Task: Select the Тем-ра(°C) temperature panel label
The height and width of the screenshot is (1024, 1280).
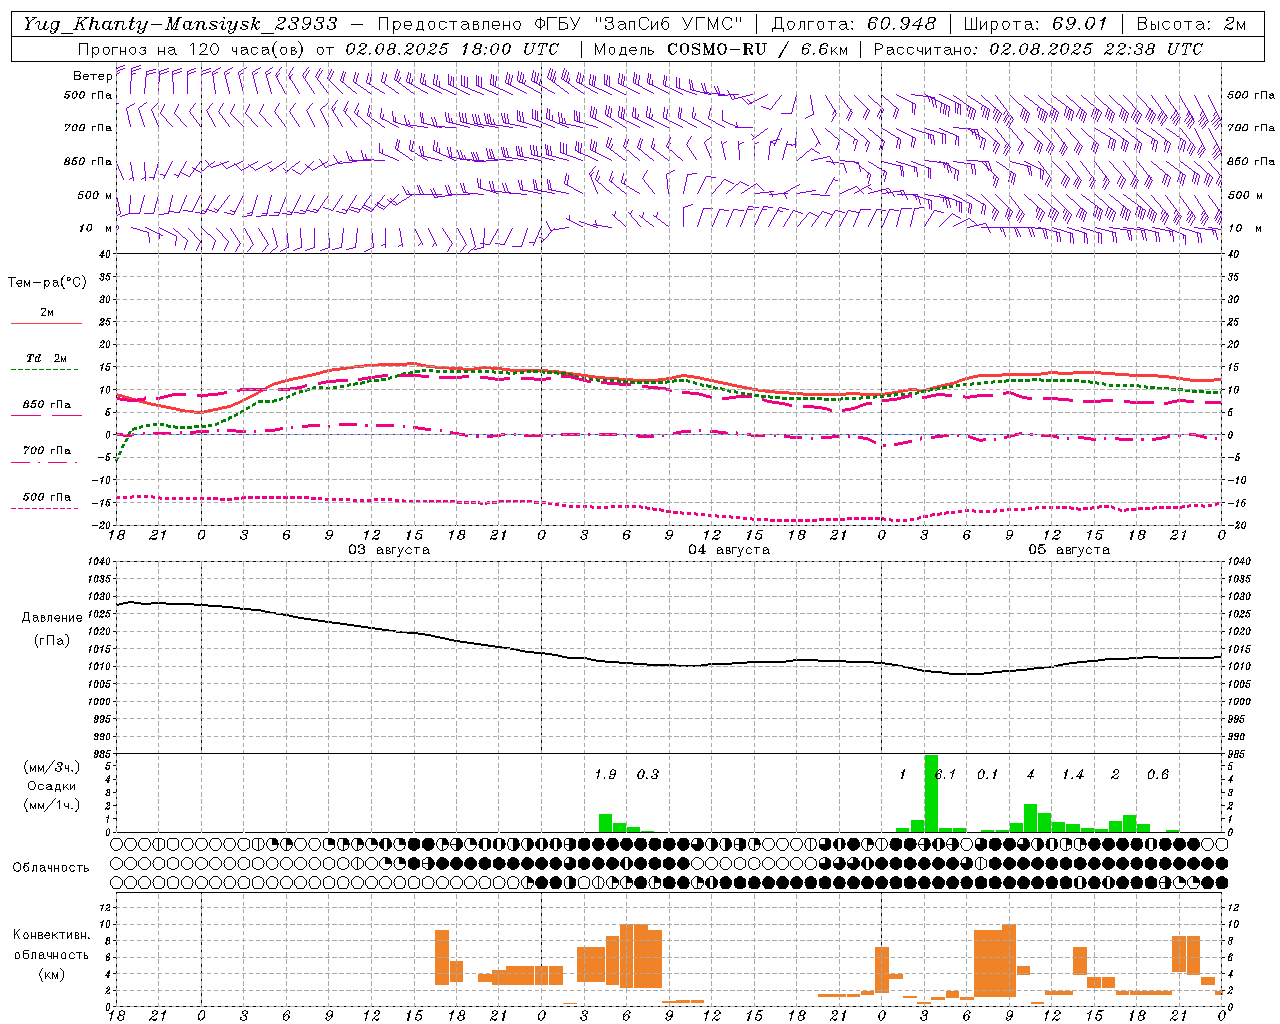Action: 47,283
